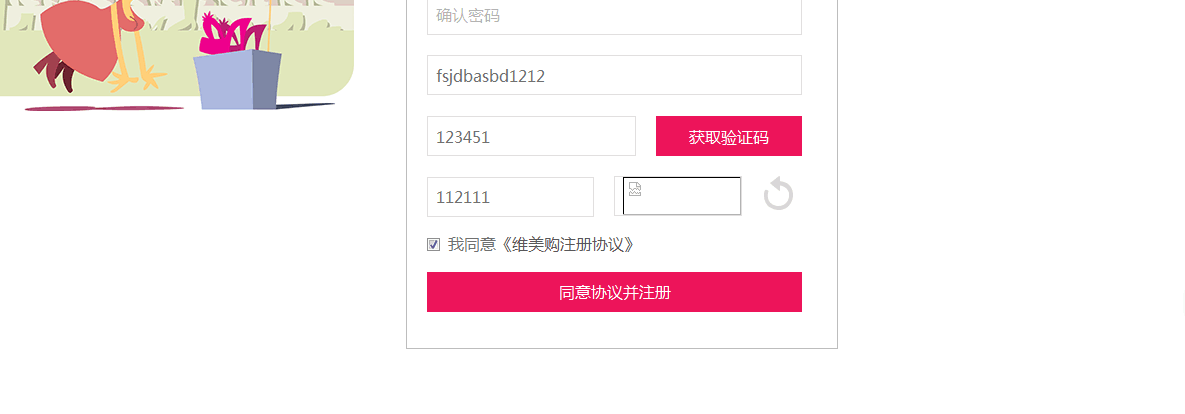The height and width of the screenshot is (414, 1185).
Task: Focus the 确认密码 input field
Action: tap(614, 17)
